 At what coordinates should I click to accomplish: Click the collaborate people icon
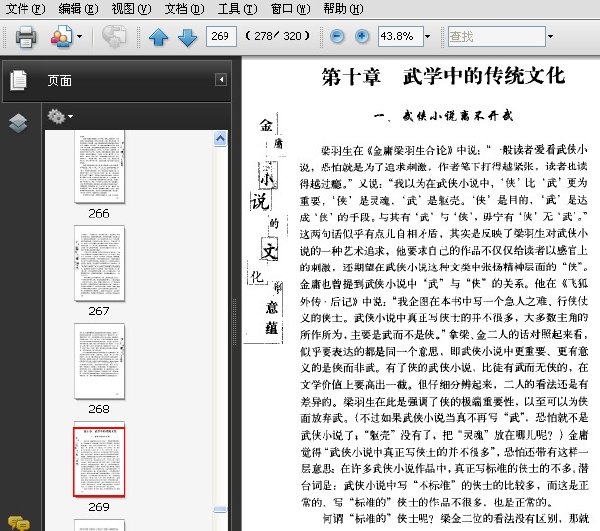click(x=61, y=37)
